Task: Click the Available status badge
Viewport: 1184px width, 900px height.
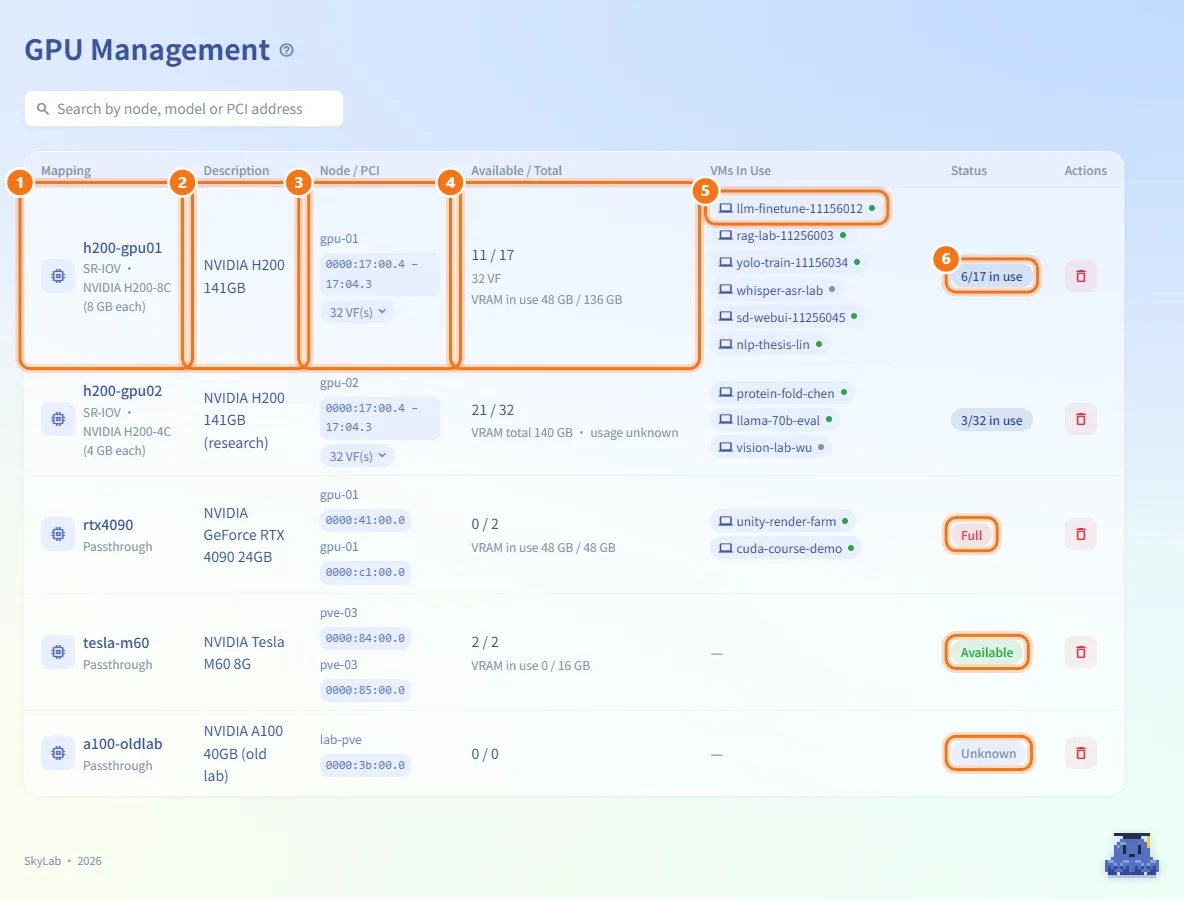Action: tap(986, 652)
